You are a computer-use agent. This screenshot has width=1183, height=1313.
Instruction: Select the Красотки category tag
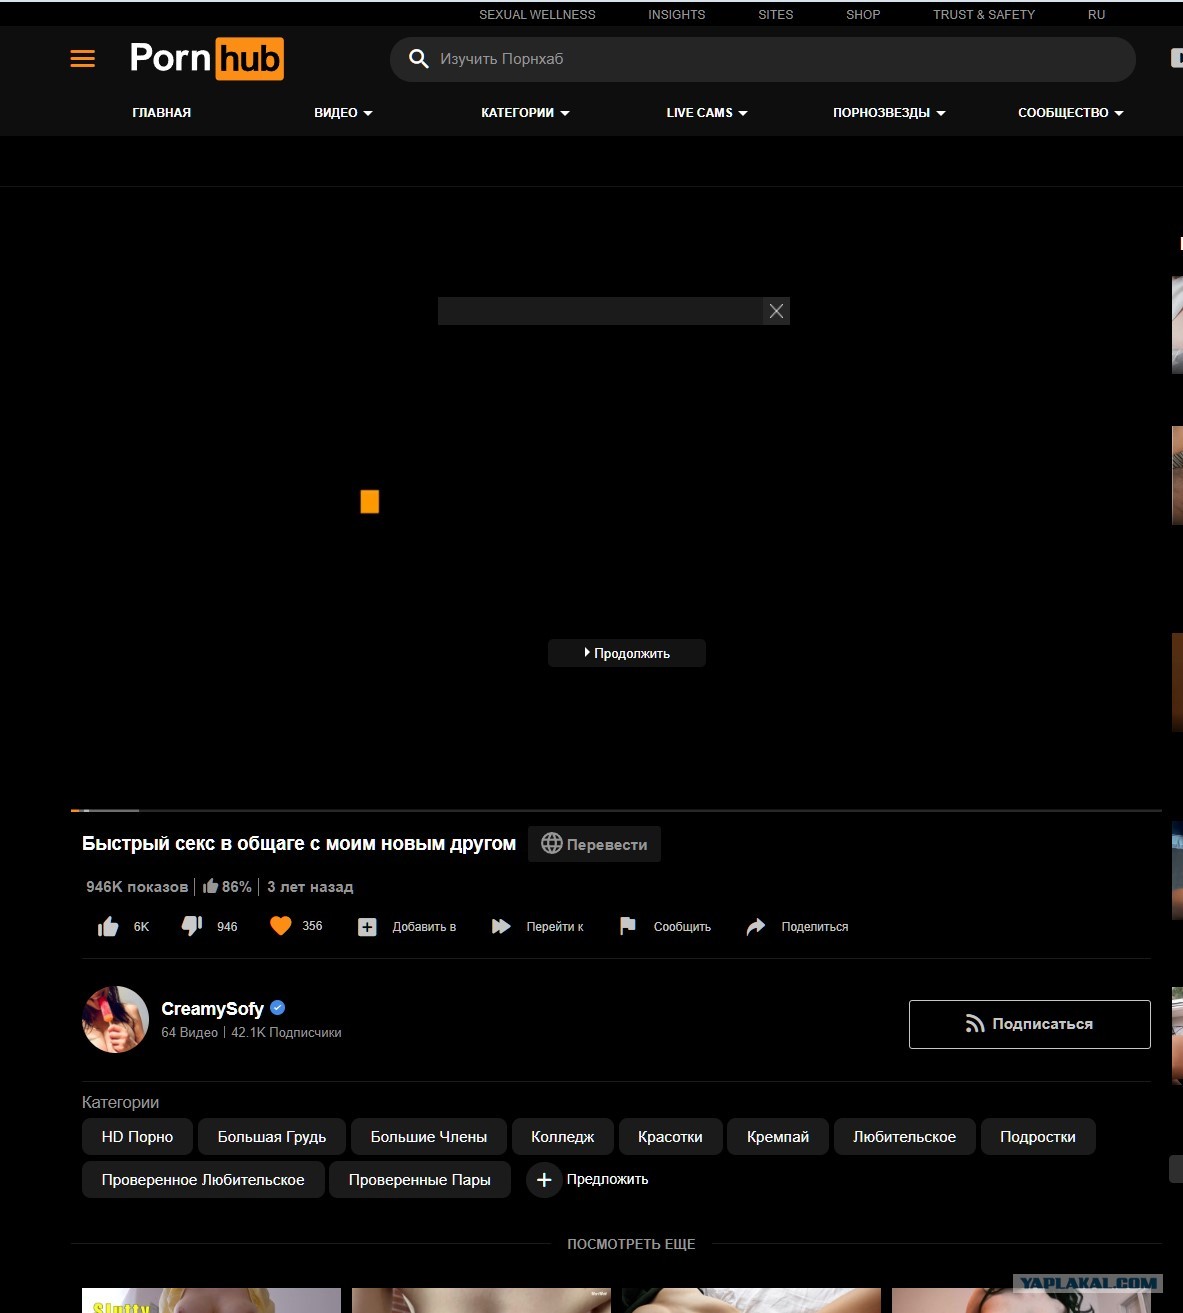coord(670,1137)
